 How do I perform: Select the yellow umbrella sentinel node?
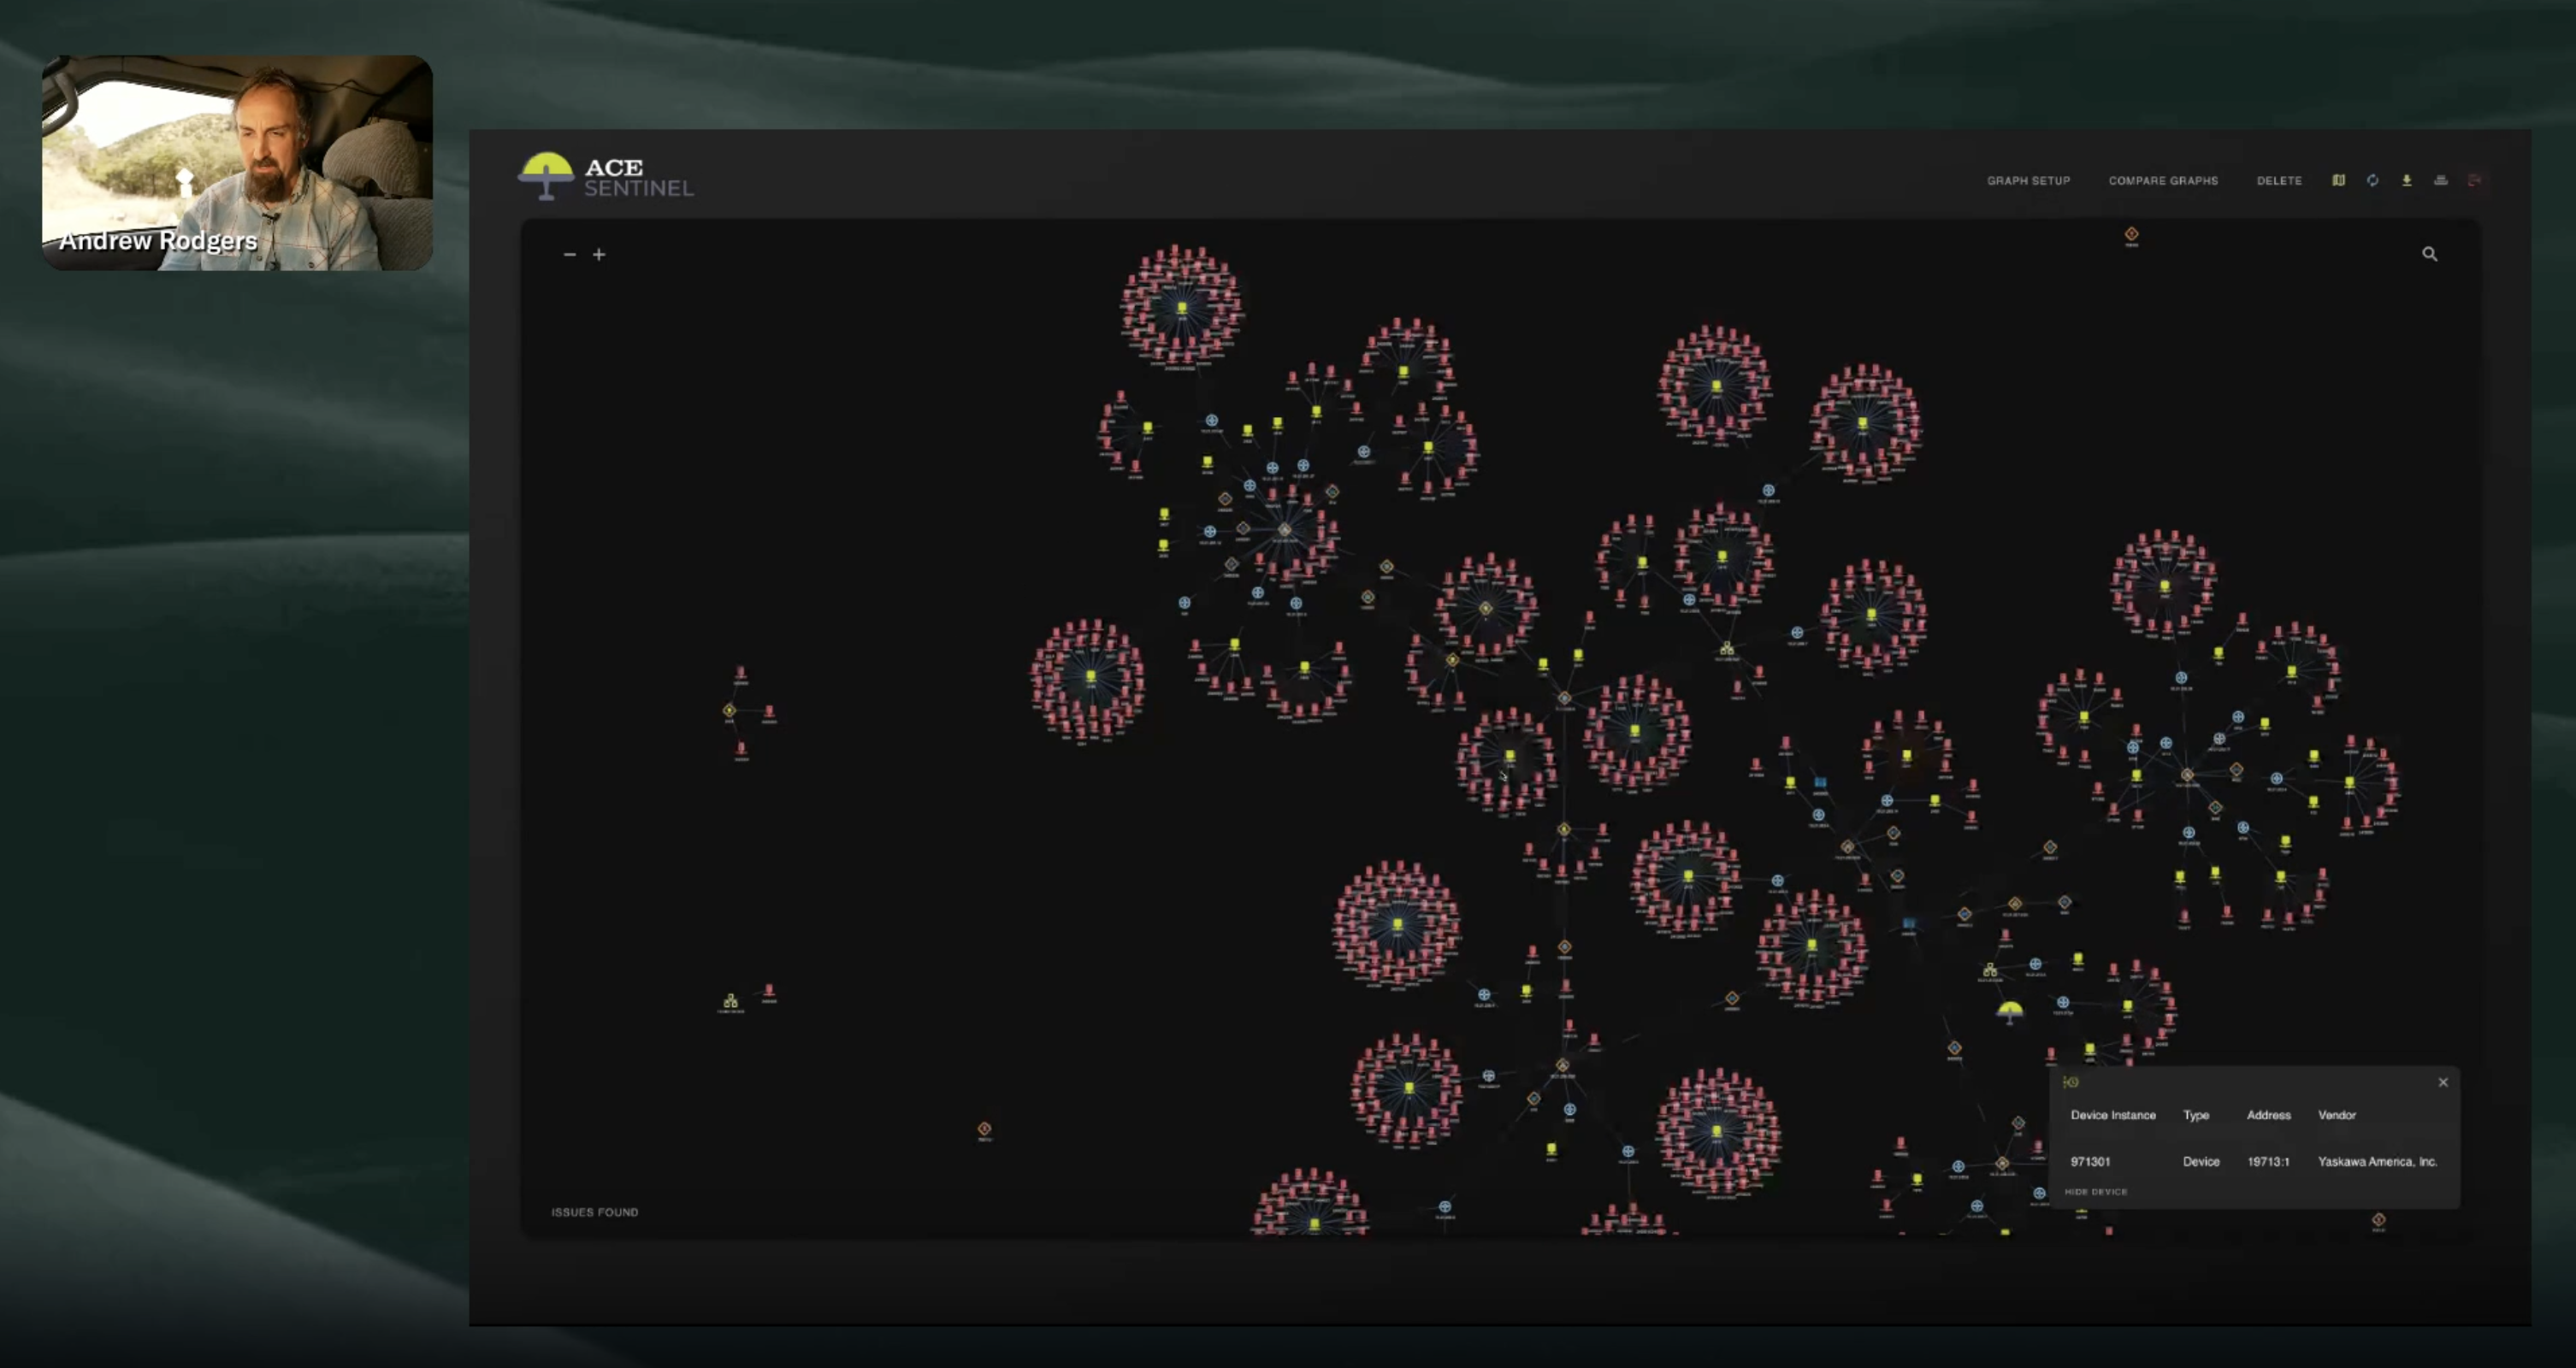(2009, 1011)
